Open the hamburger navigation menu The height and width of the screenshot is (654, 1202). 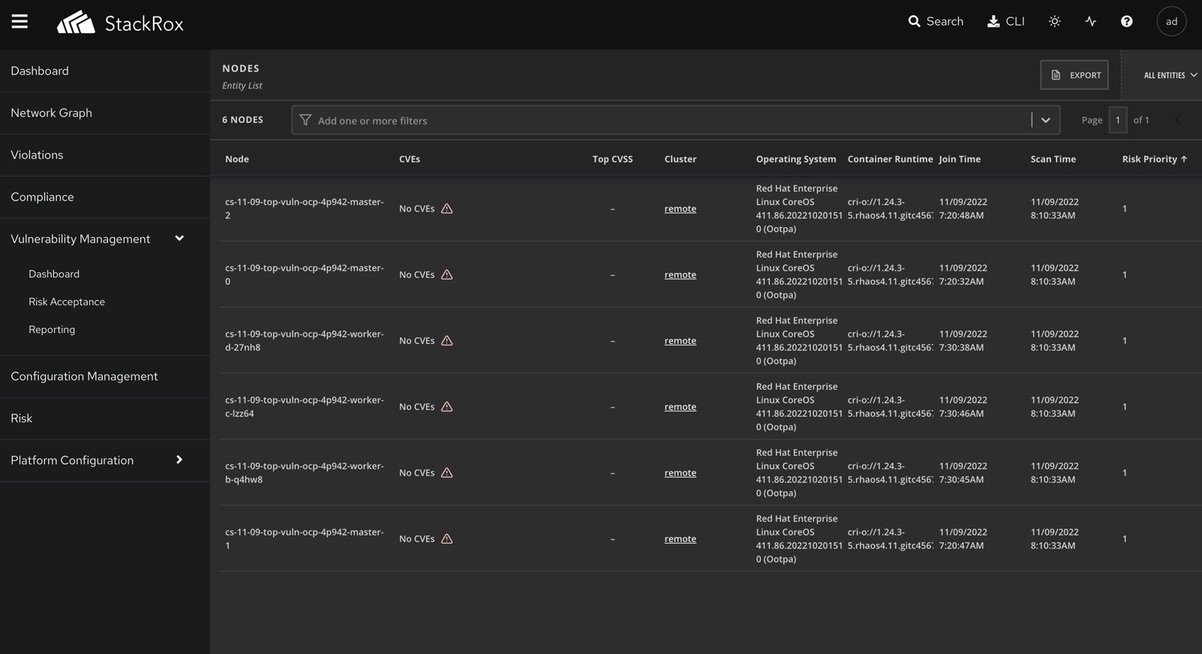(20, 21)
